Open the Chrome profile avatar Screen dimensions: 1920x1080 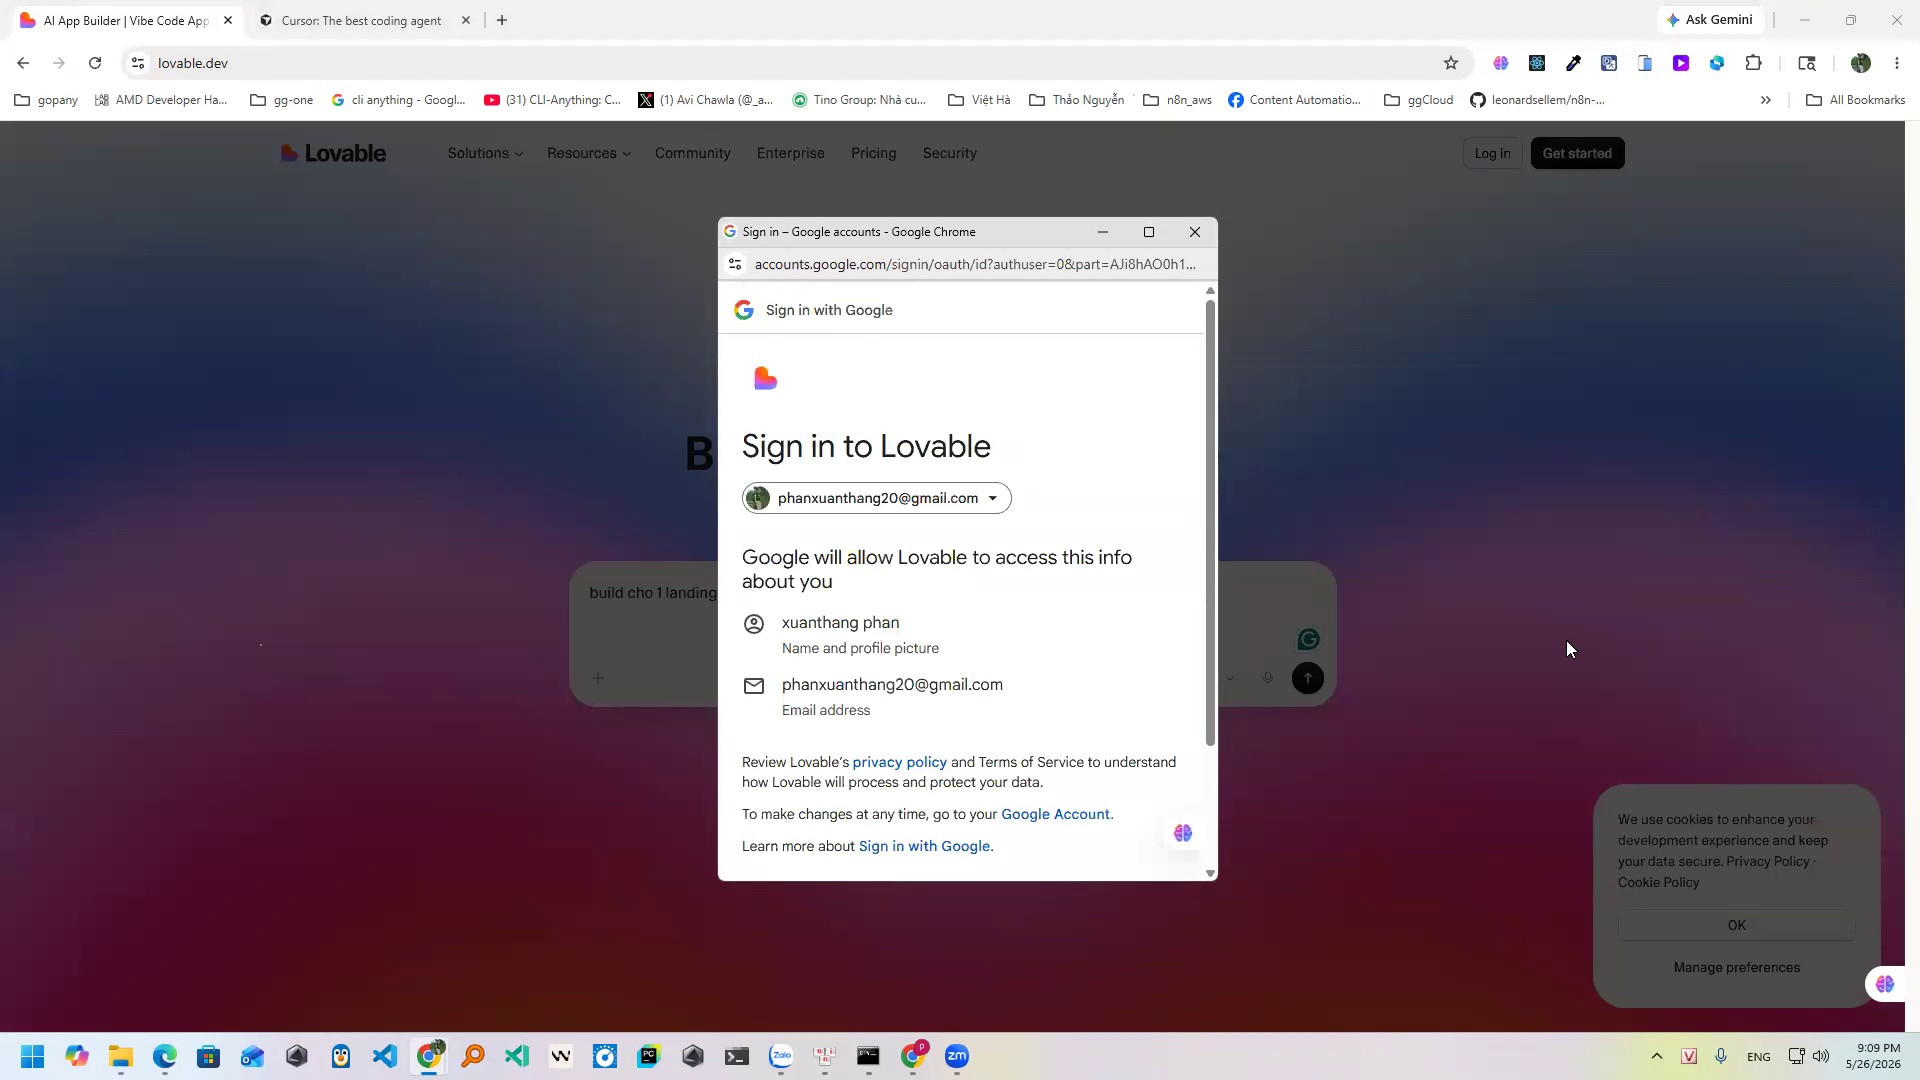point(1861,63)
